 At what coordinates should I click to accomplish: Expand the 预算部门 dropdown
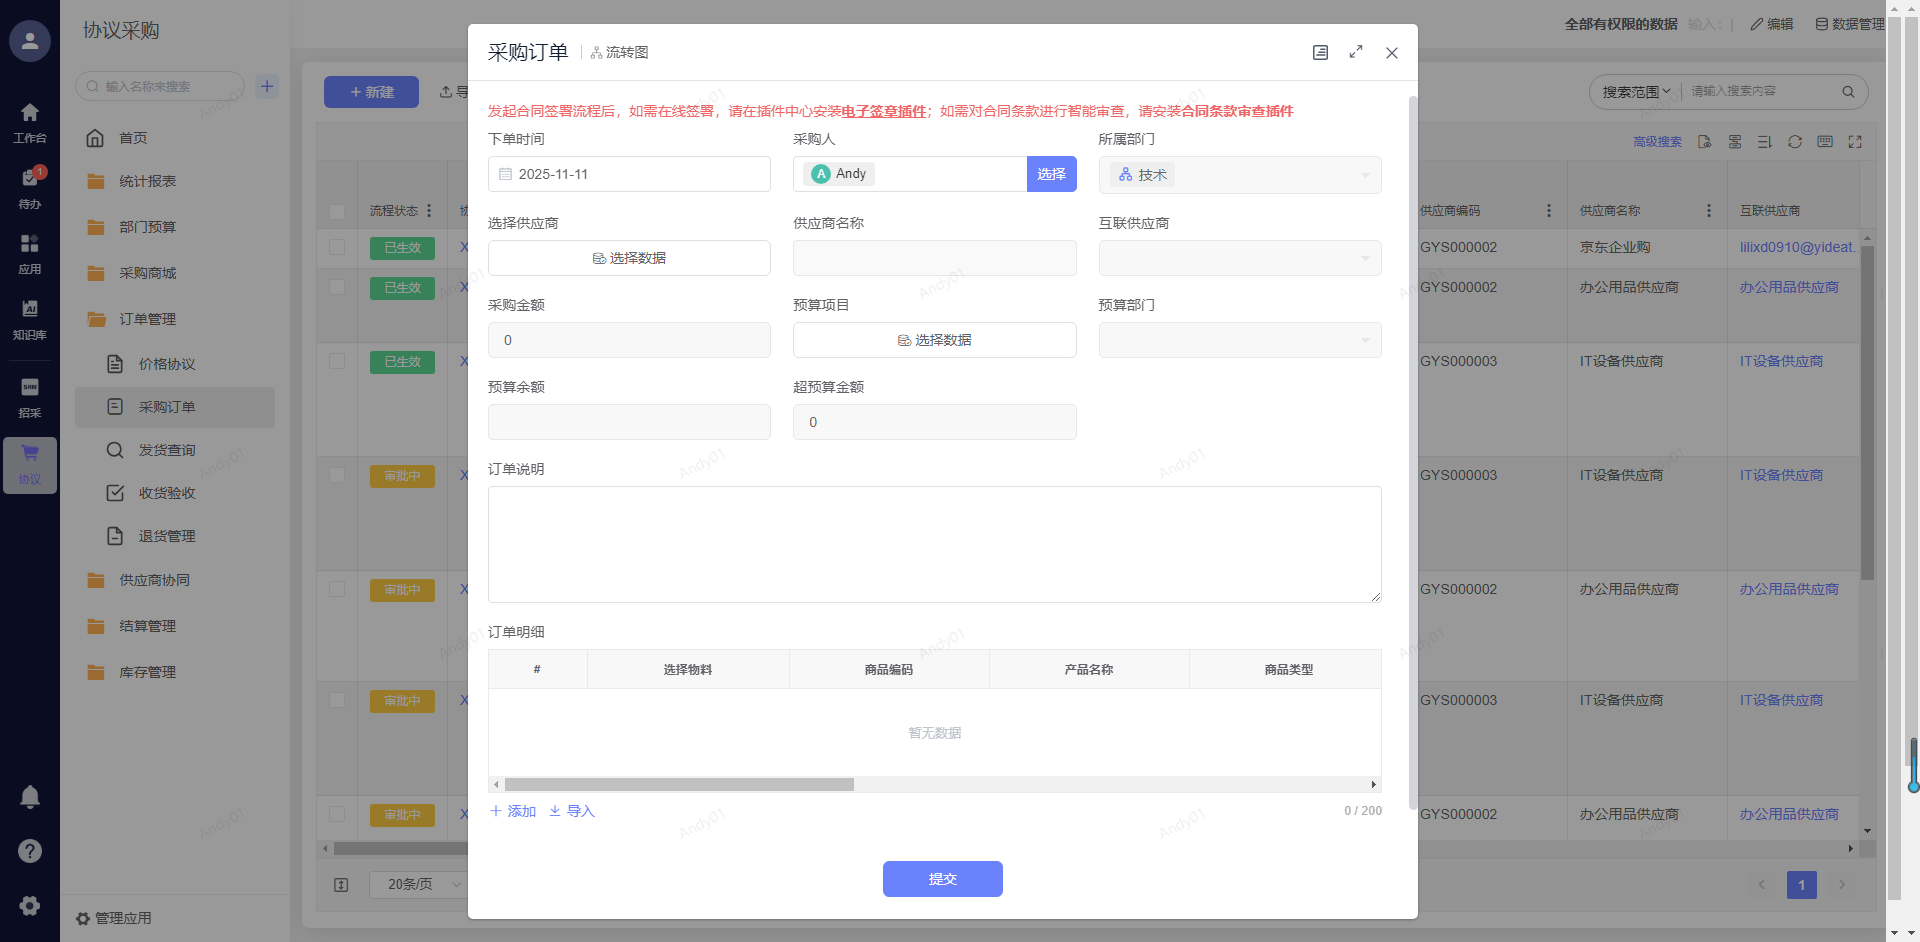pos(1239,340)
